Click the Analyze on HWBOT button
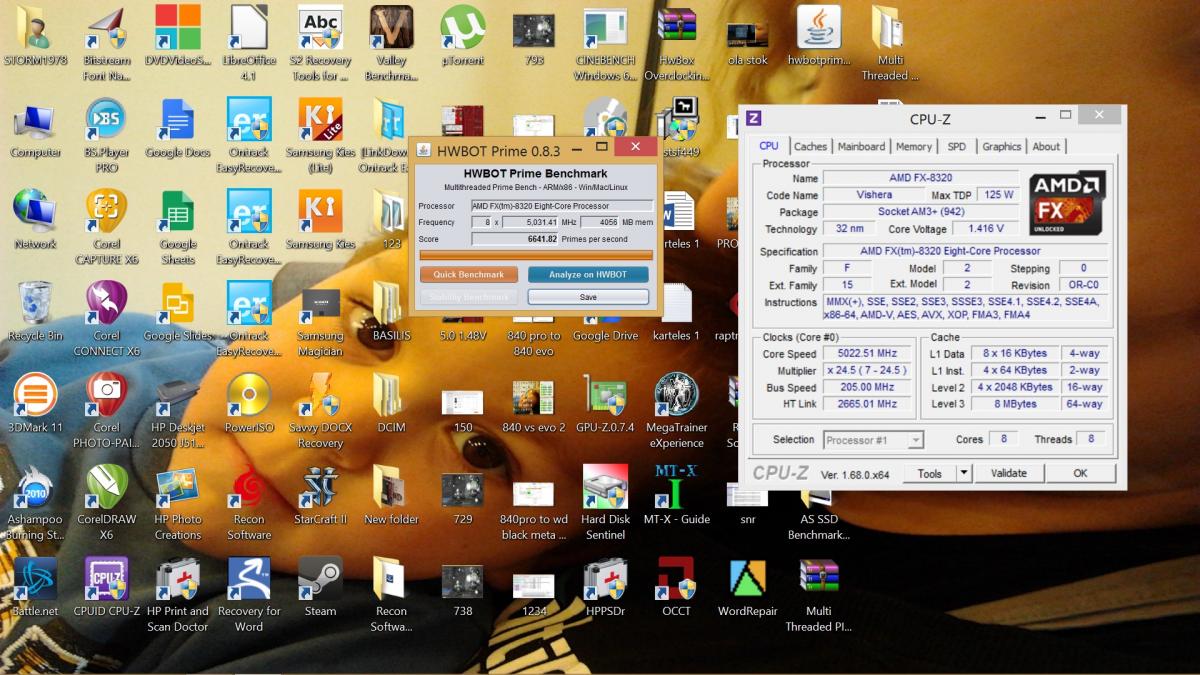This screenshot has height=675, width=1200. (x=588, y=275)
